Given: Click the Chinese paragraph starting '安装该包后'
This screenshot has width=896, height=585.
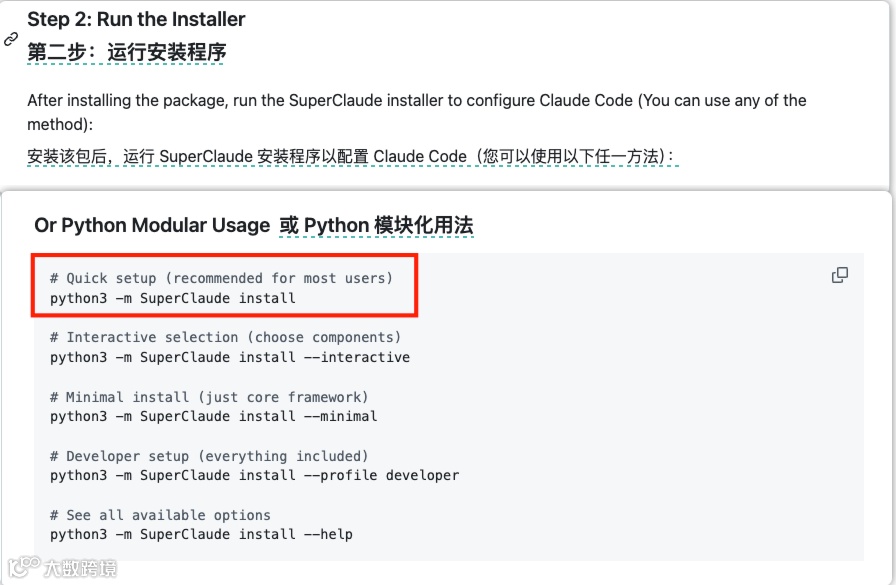Looking at the screenshot, I should [352, 156].
